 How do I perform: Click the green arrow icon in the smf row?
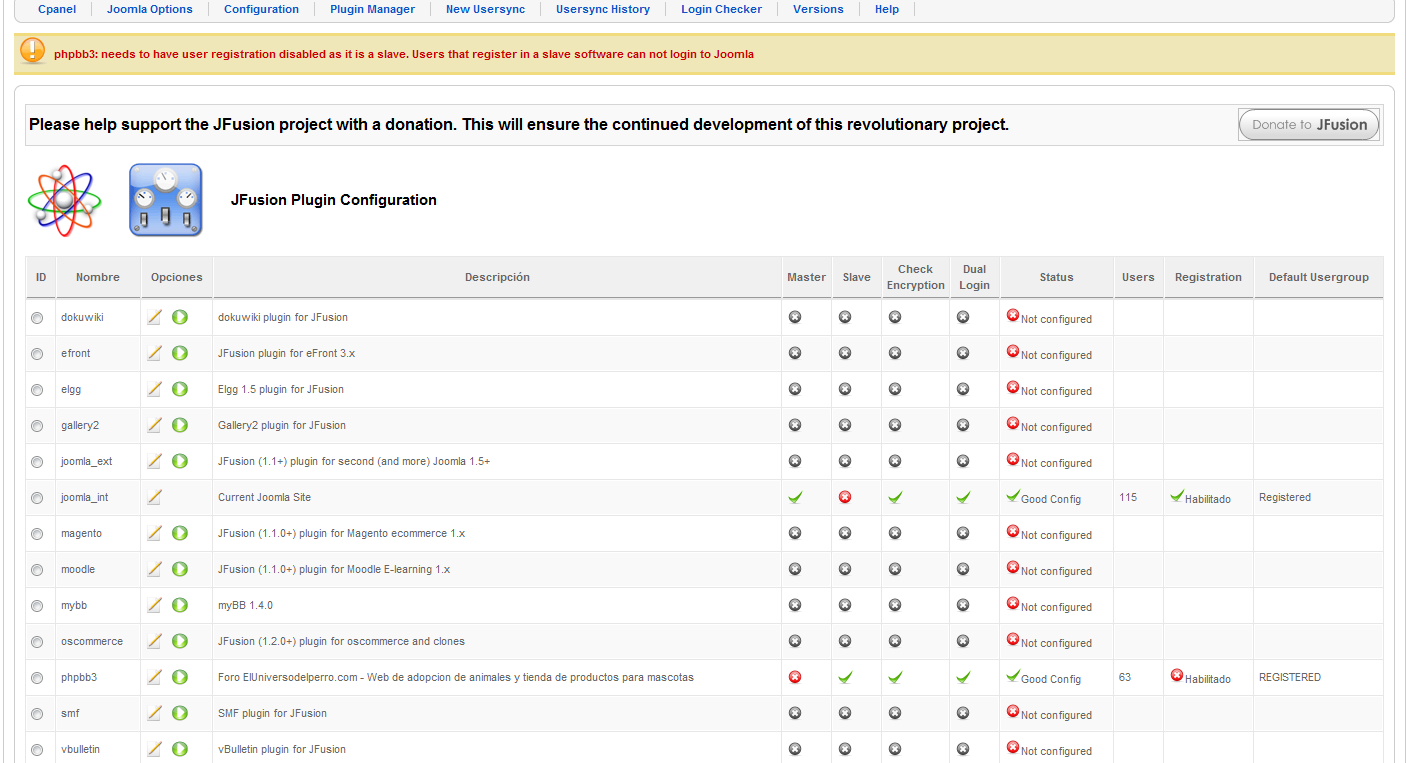pos(180,713)
